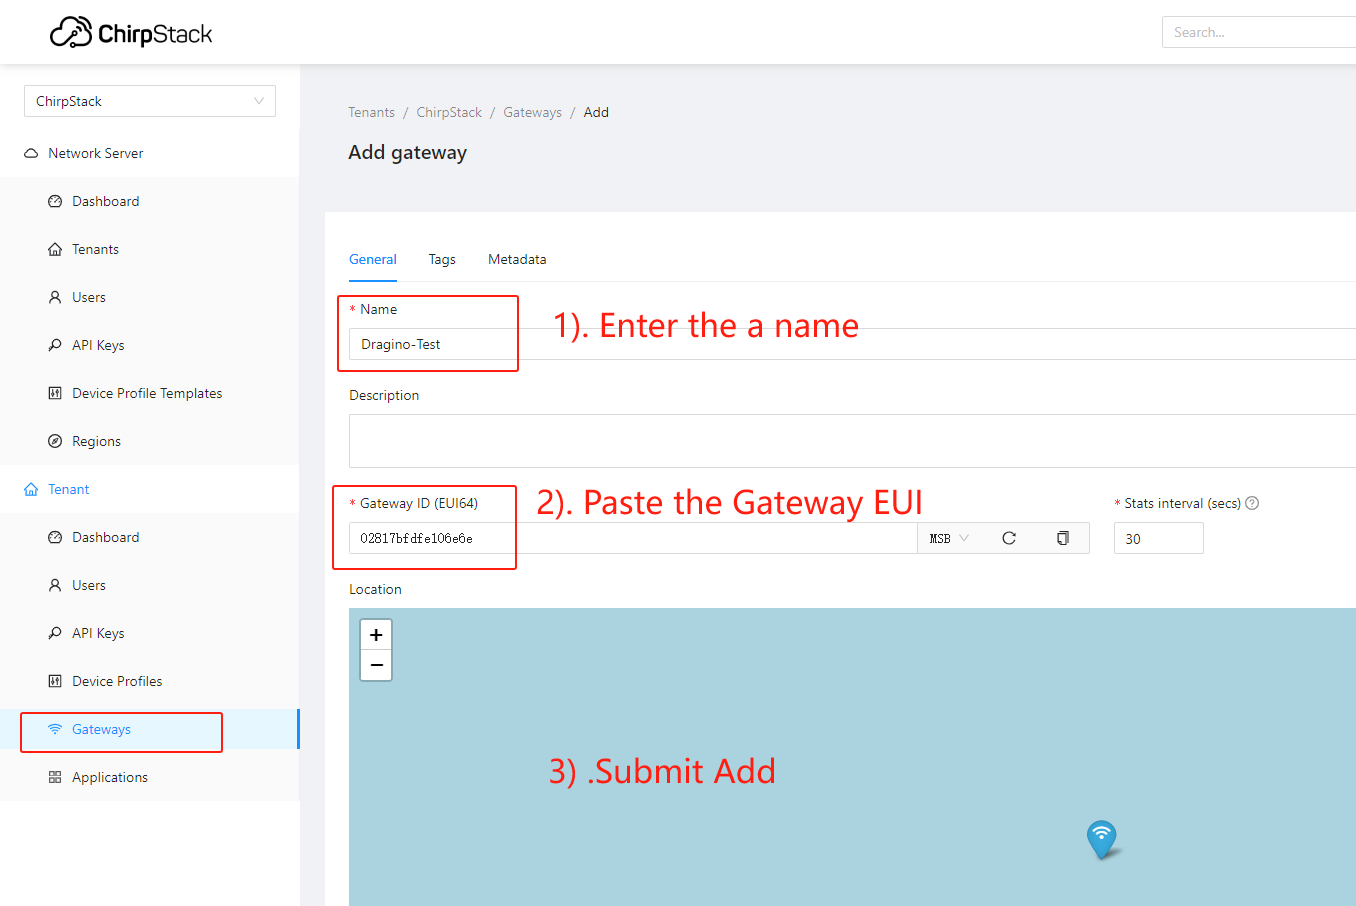
Task: Switch to the Tags tab
Action: pyautogui.click(x=442, y=259)
